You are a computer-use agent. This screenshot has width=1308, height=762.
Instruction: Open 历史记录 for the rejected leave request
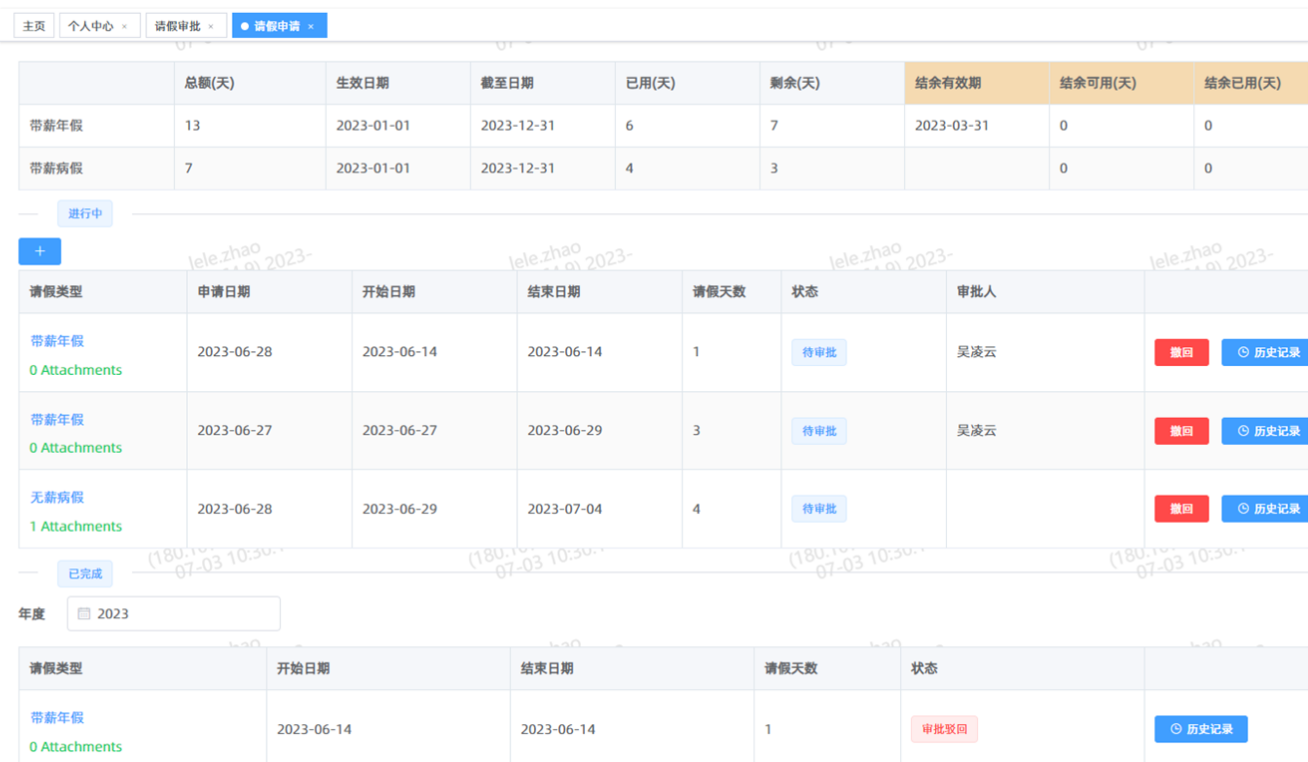click(x=1200, y=729)
